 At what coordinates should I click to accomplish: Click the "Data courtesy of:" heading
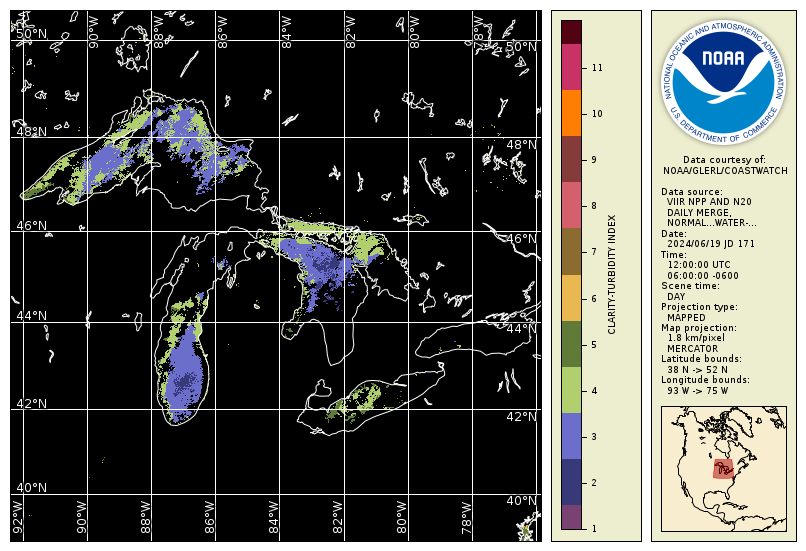click(724, 160)
